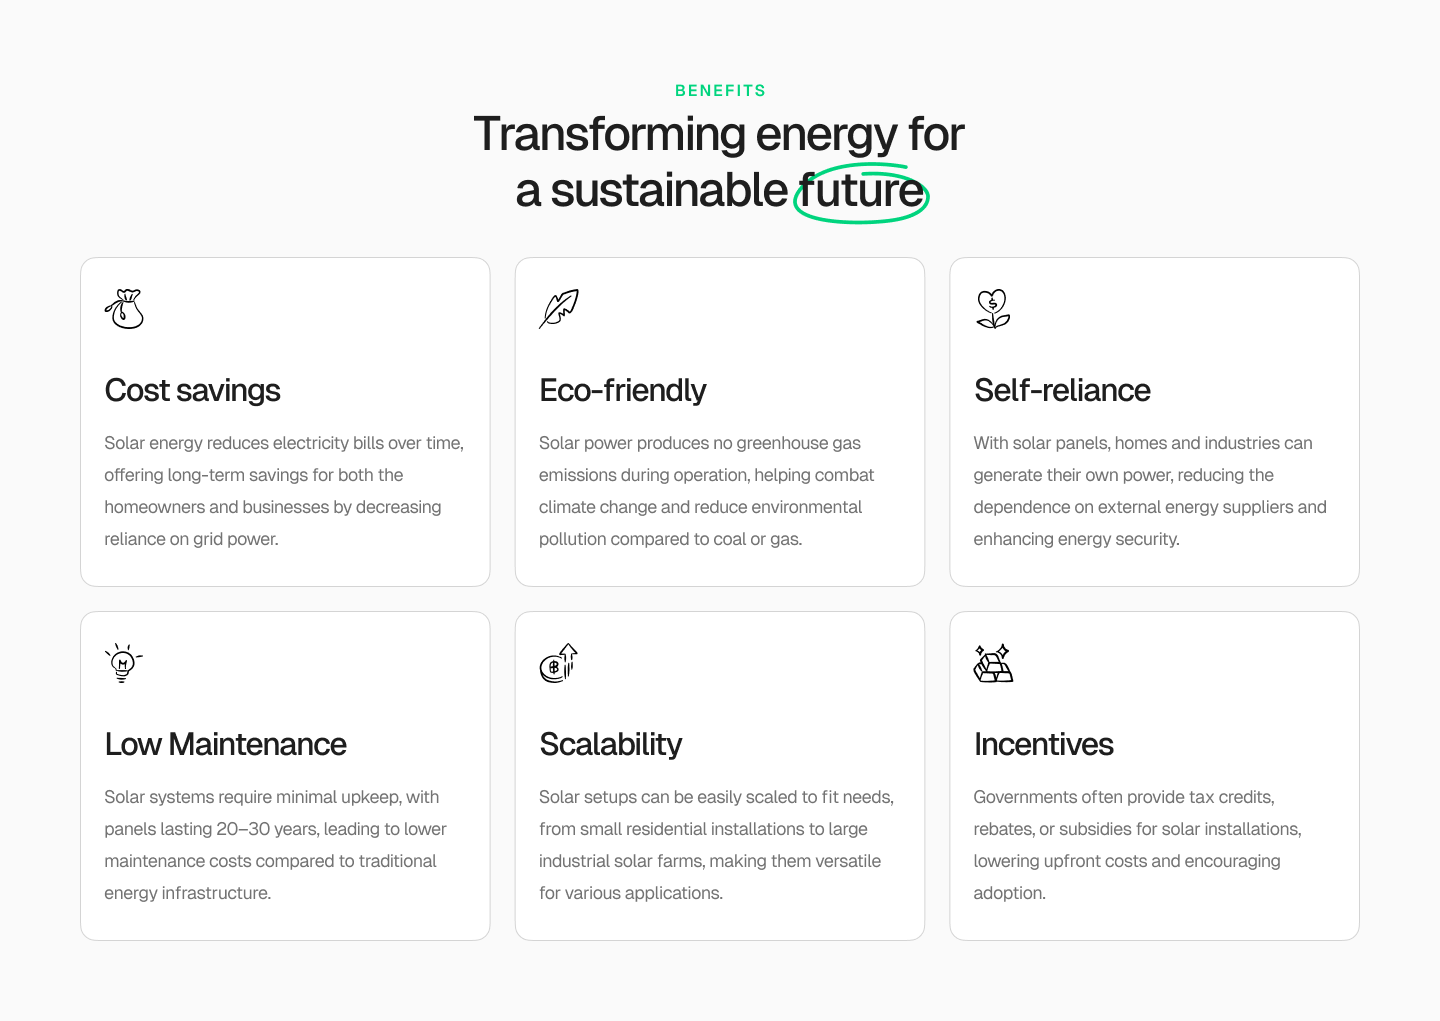The width and height of the screenshot is (1440, 1021).
Task: Select the Eco-friendly heading
Action: pos(622,390)
